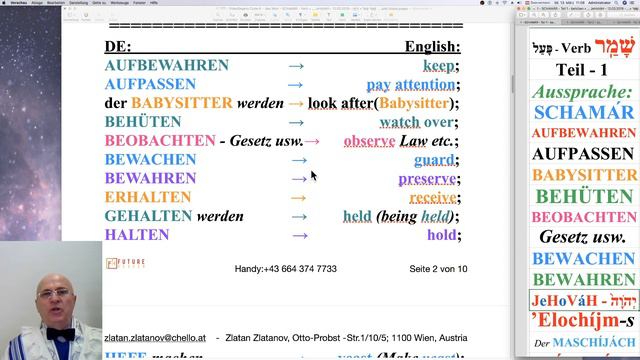This screenshot has height=360, width=640.
Task: Click the pink word BEOBACHTEN in the Pages document
Action: click(x=160, y=140)
